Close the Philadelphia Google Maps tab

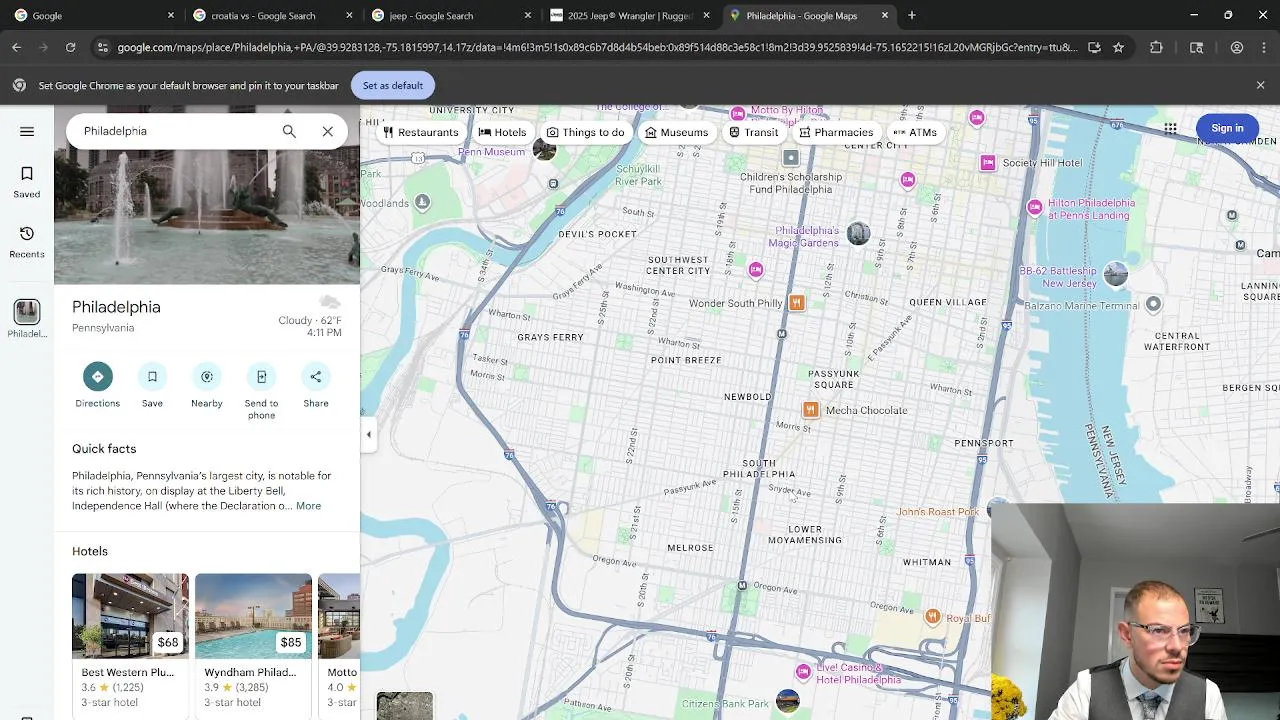pyautogui.click(x=885, y=15)
